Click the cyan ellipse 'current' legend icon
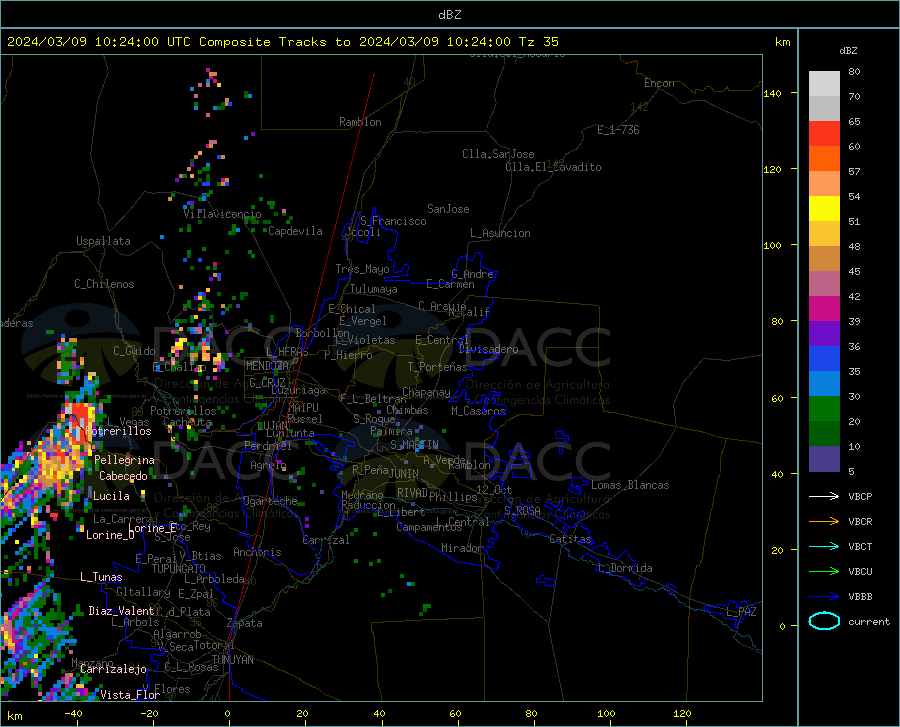Screen dimensions: 900x727 [824, 621]
